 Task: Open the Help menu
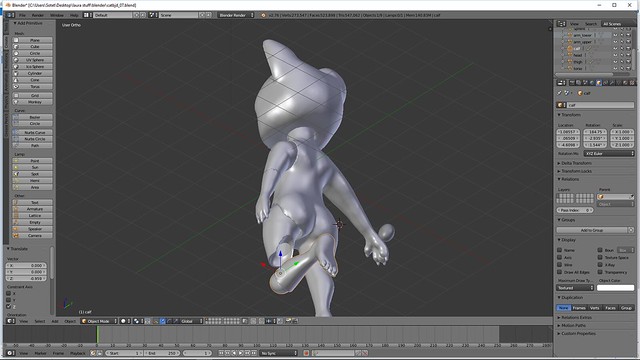click(74, 15)
